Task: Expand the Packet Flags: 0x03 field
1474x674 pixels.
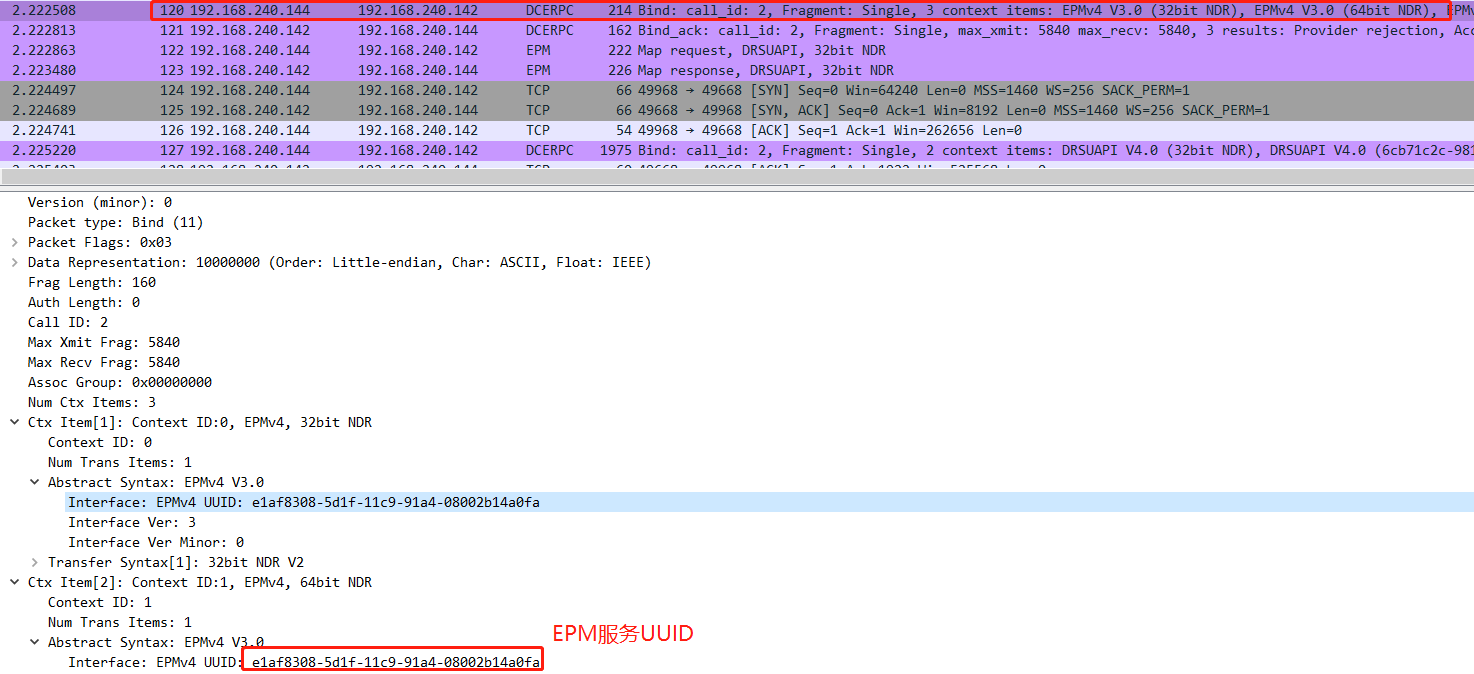Action: 14,242
